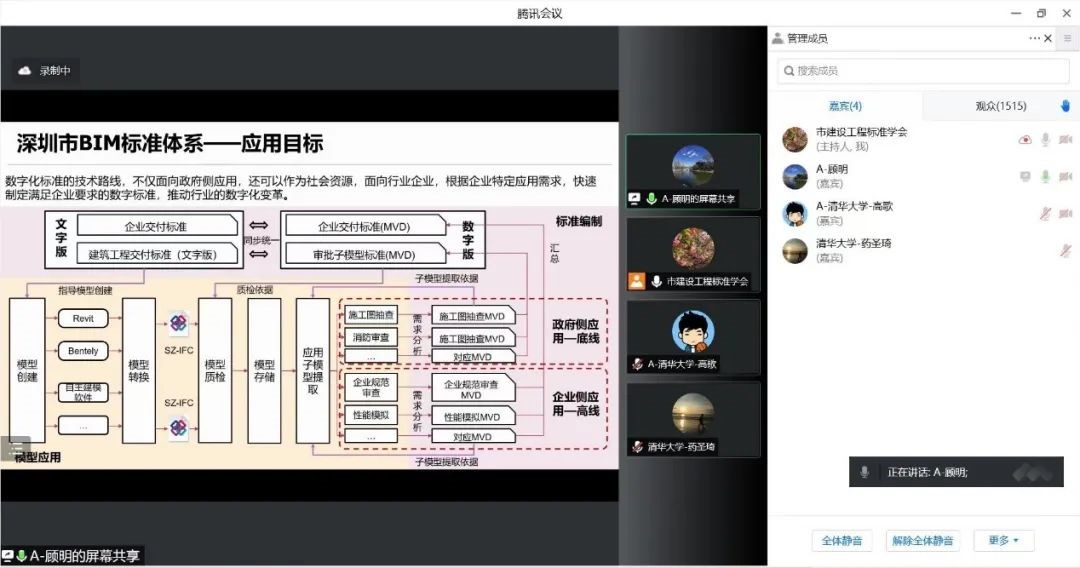Click A-顾明的屏幕共享 video tile
The image size is (1080, 568).
click(693, 172)
